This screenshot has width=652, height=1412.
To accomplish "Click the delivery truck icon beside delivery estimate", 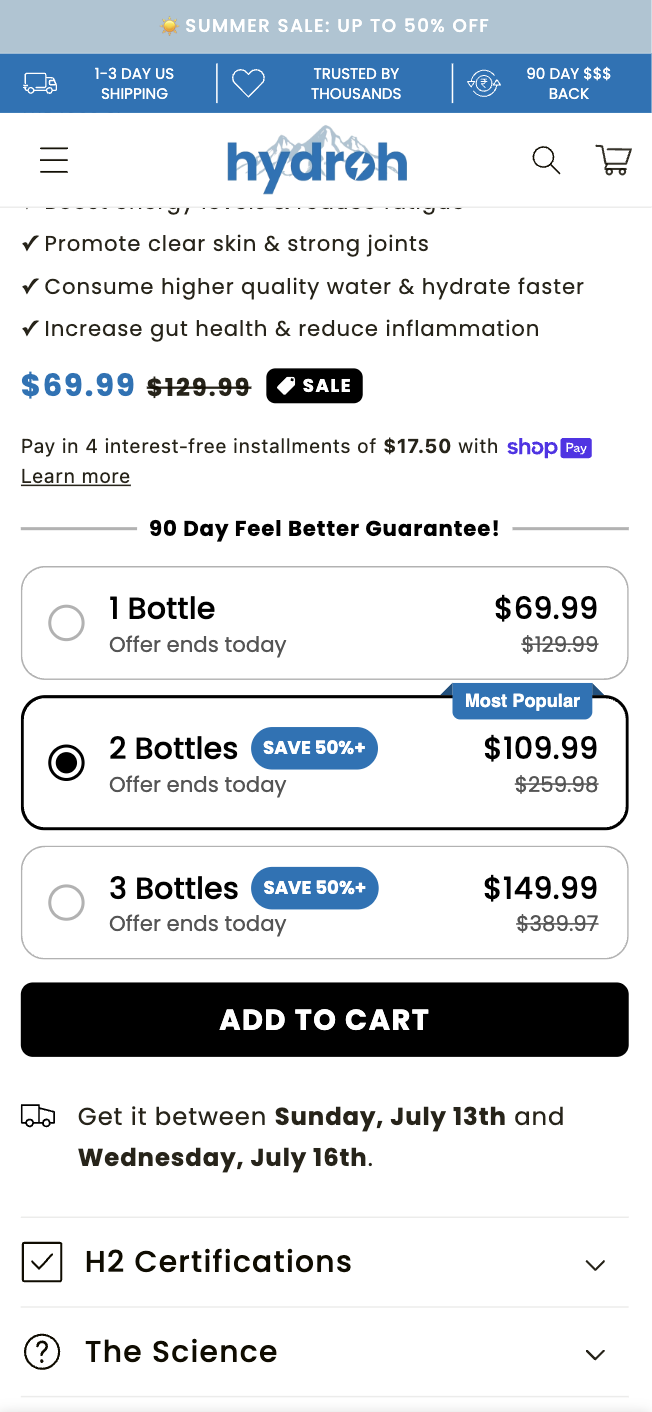I will pyautogui.click(x=38, y=1116).
